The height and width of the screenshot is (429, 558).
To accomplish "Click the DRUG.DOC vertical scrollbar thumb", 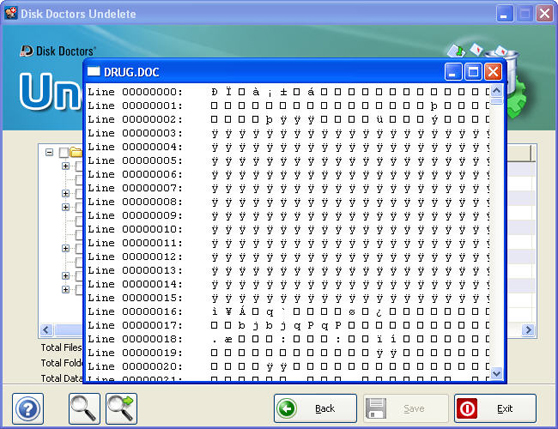I will click(496, 101).
